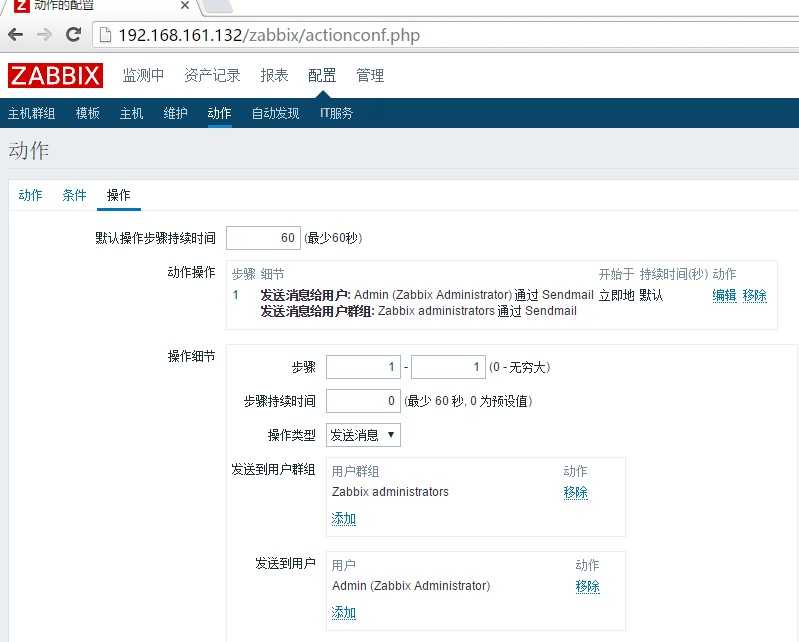Image resolution: width=799 pixels, height=642 pixels.
Task: Click 添加 under 发送到用户群组
Action: click(x=343, y=519)
